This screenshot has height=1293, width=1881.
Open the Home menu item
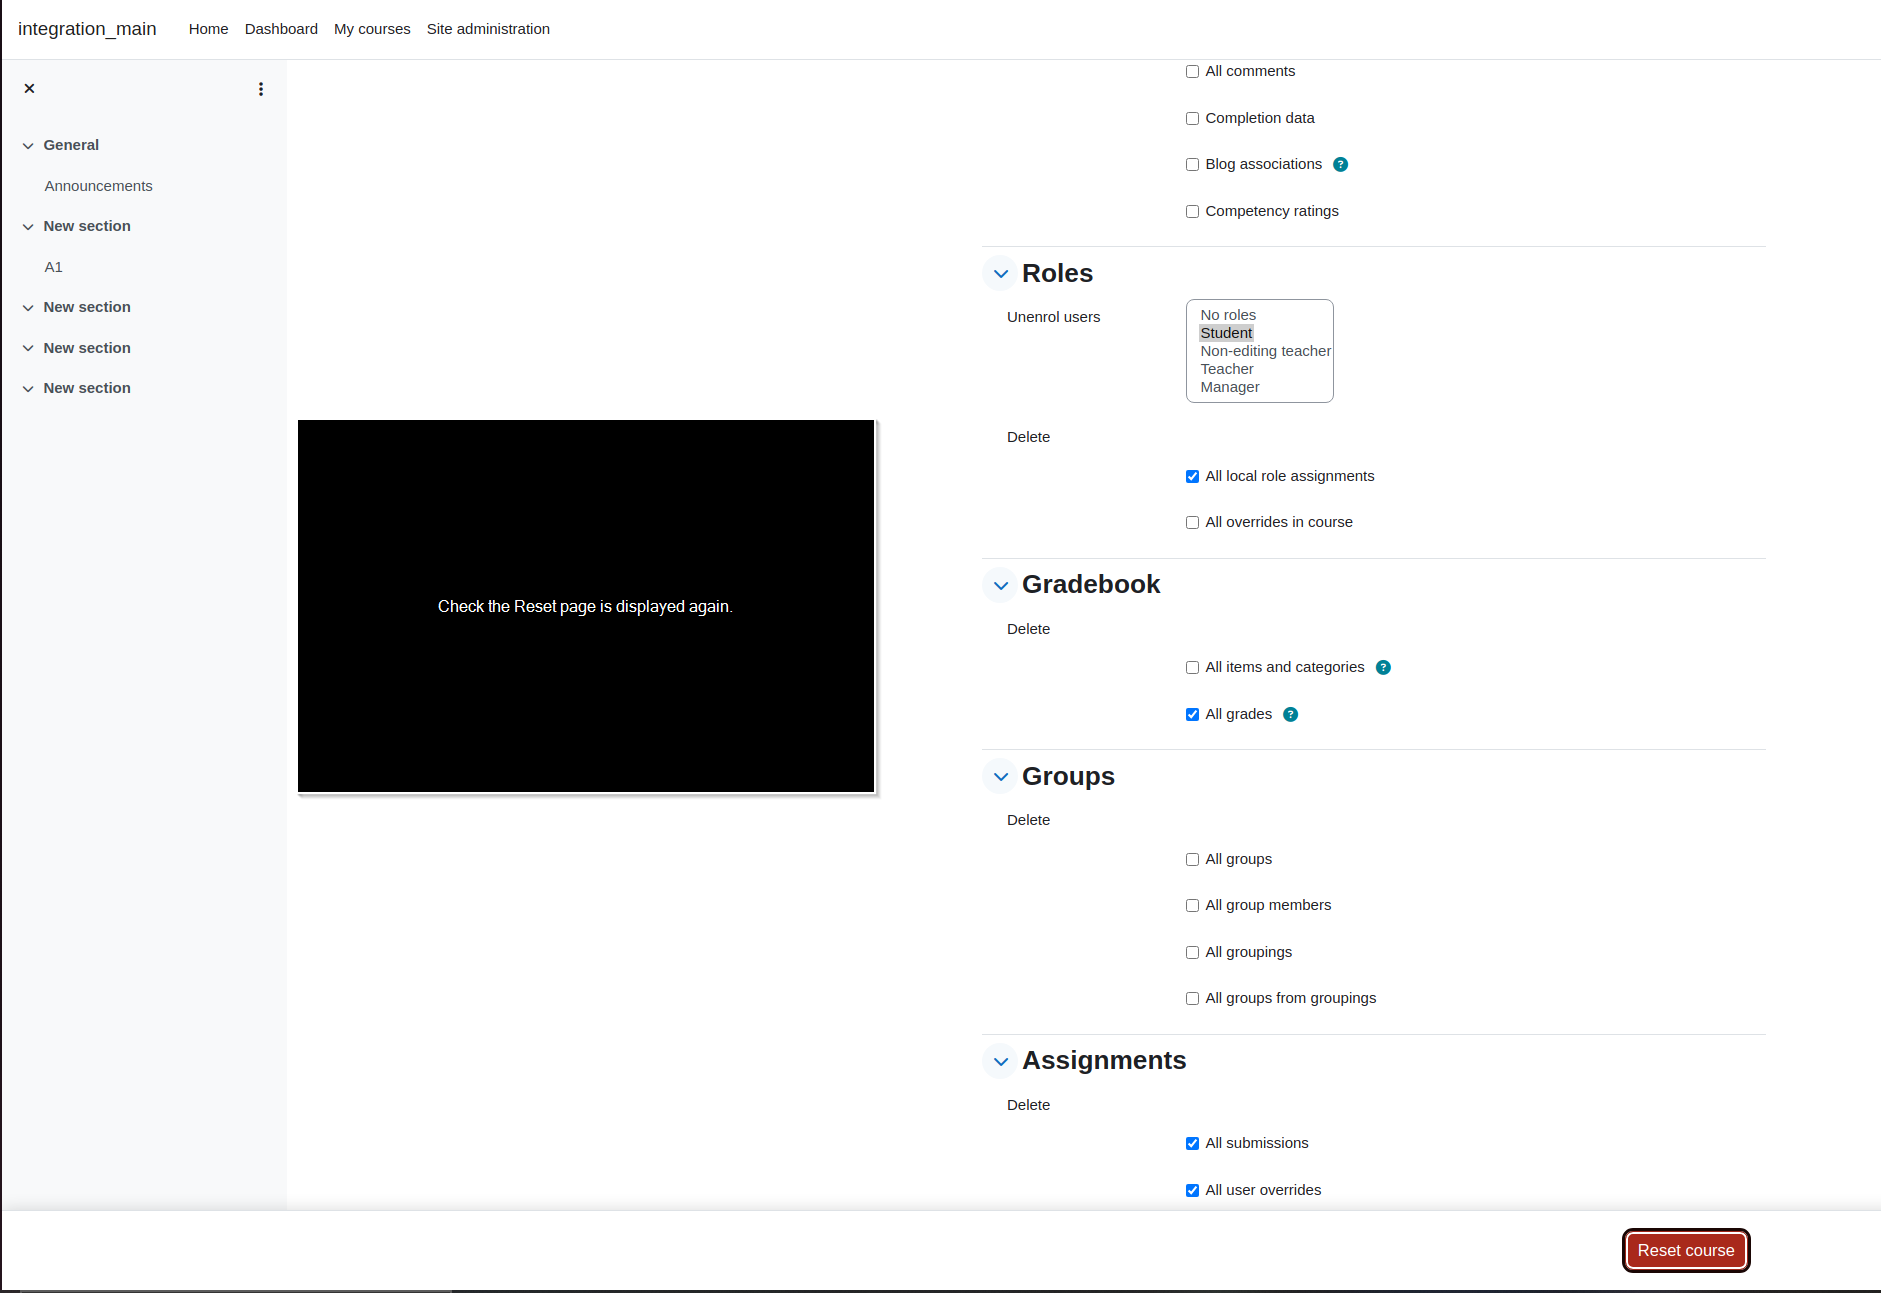click(208, 29)
